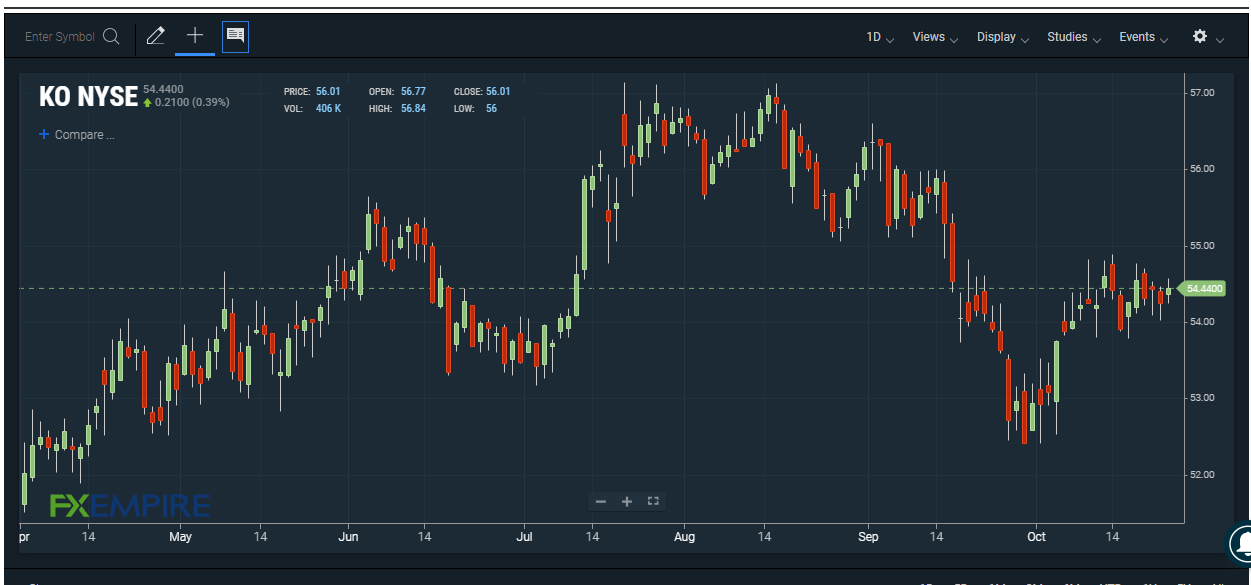Click the Oct date axis label
This screenshot has height=585, width=1251.
1036,538
